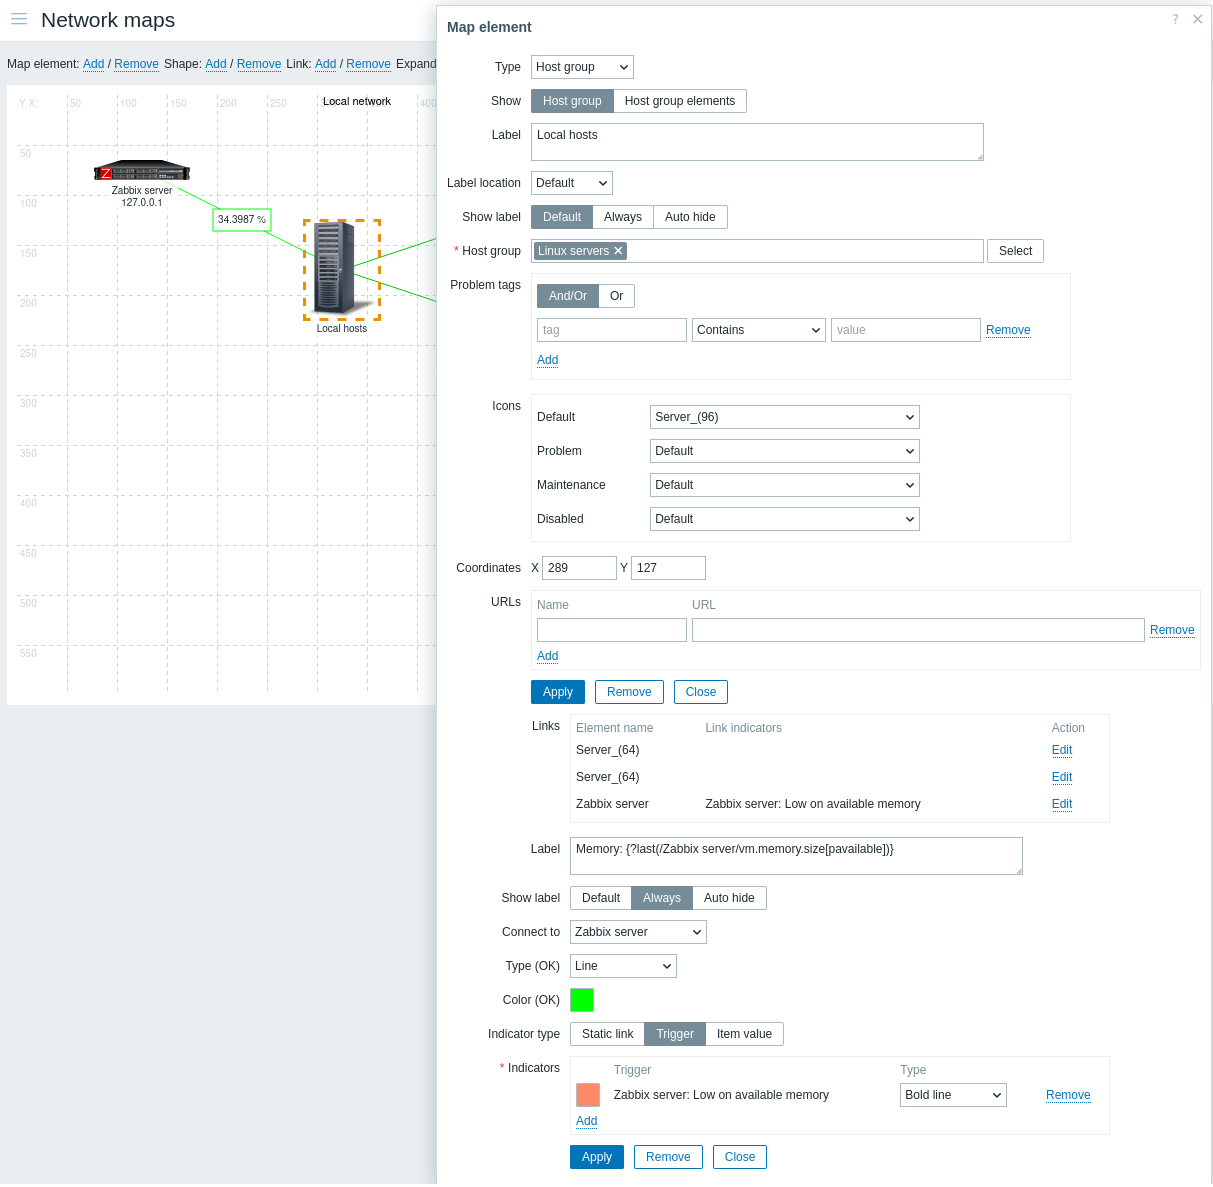The image size is (1213, 1187).
Task: Select the Local hosts server tower icon
Action: (x=341, y=268)
